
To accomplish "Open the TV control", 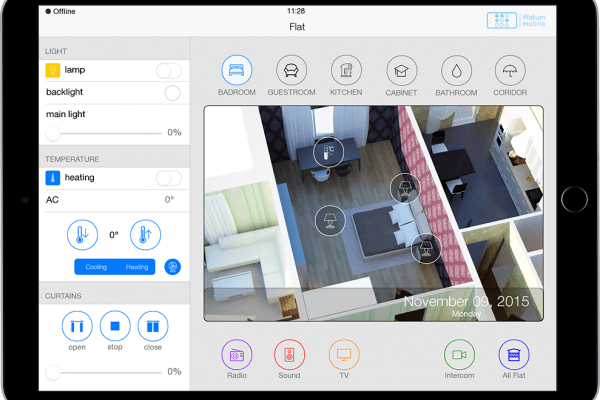I will (x=343, y=354).
